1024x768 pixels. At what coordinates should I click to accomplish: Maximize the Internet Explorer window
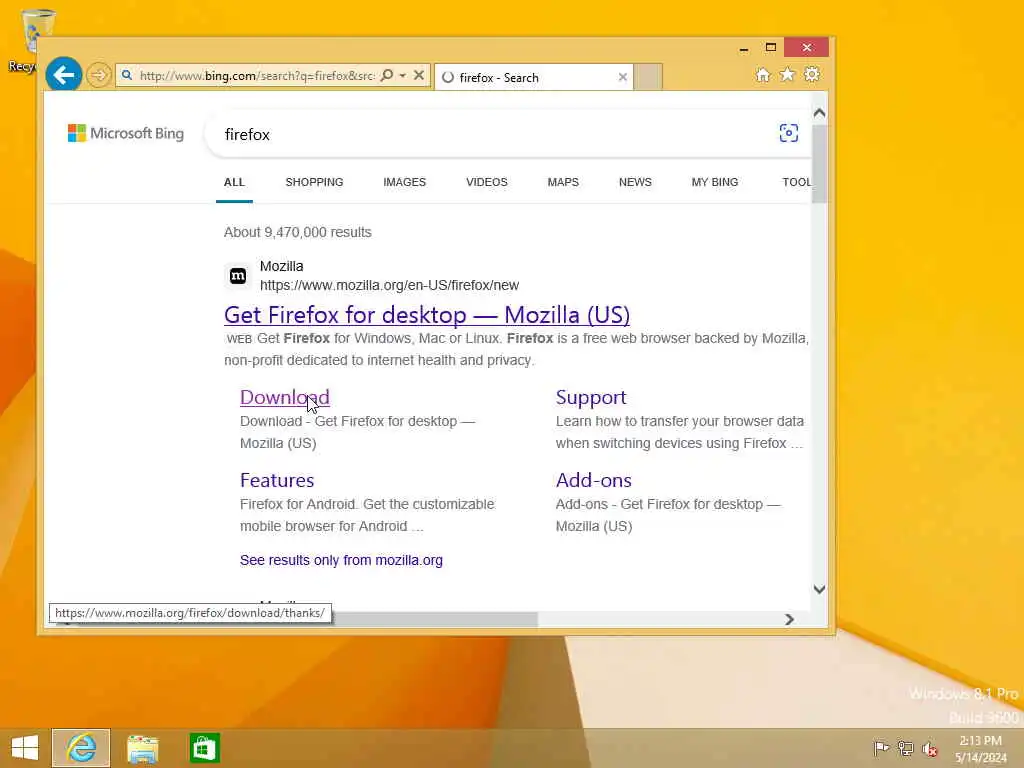771,47
